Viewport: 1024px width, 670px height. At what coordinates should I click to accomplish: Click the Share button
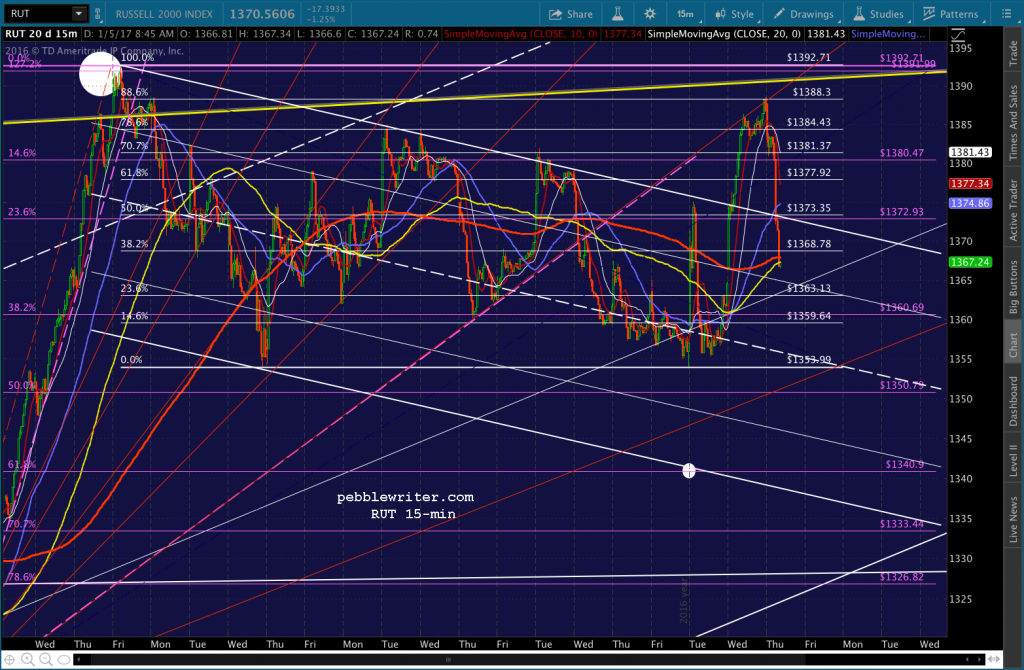(x=570, y=14)
